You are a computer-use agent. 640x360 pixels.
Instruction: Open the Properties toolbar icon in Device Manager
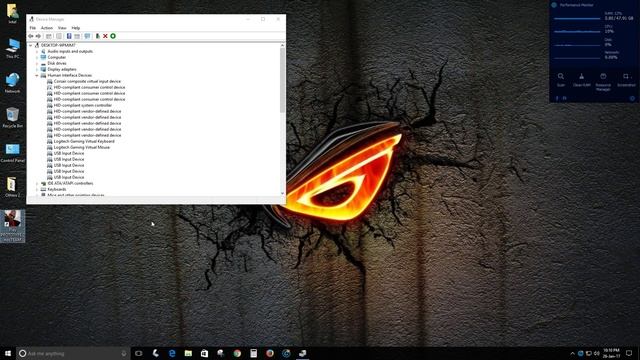point(59,36)
